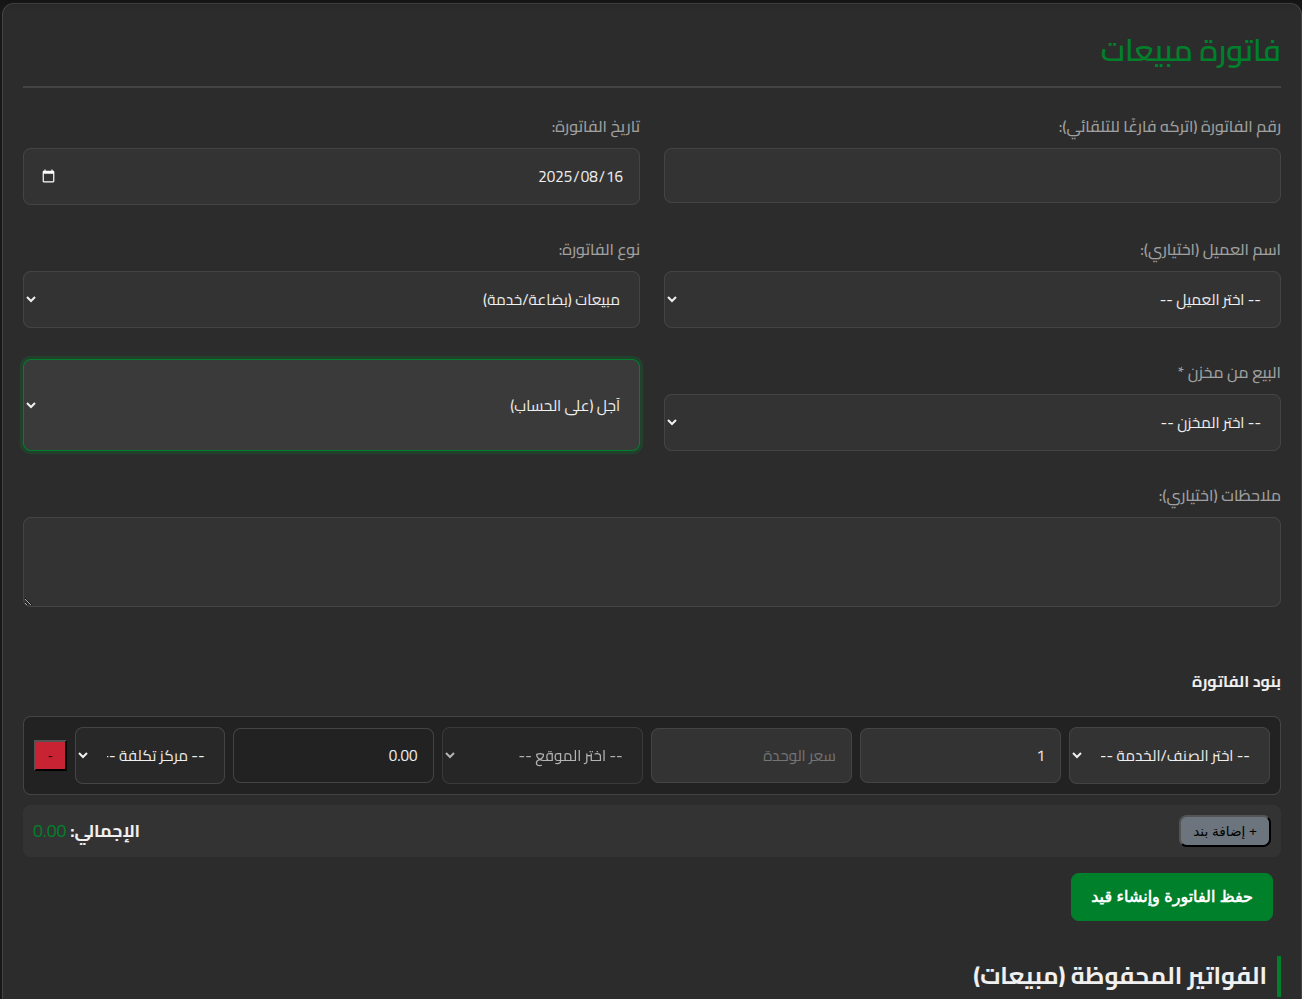This screenshot has width=1302, height=999.
Task: Expand the cost center dropdown
Action: coord(150,756)
